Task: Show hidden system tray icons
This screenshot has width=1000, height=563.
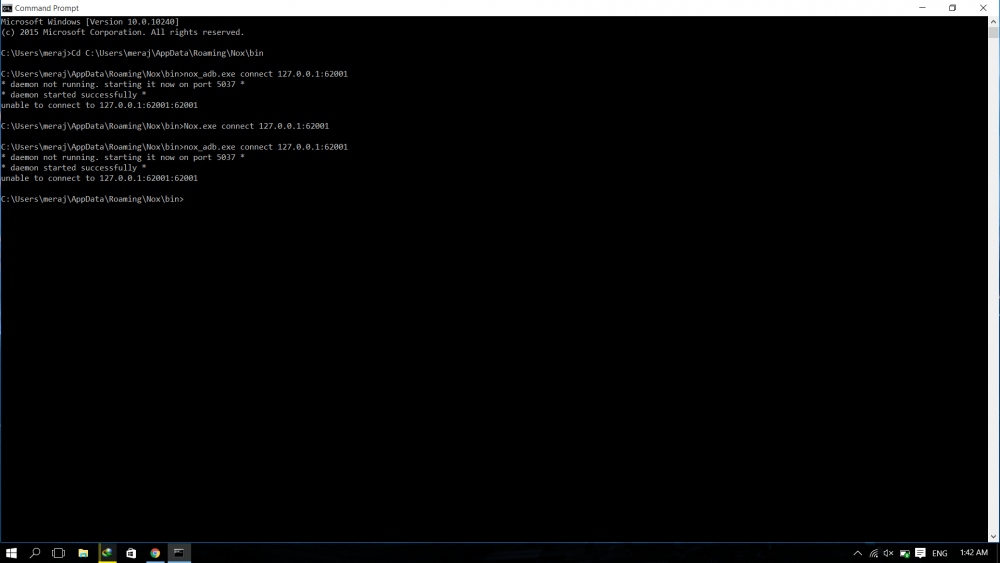Action: pos(858,553)
